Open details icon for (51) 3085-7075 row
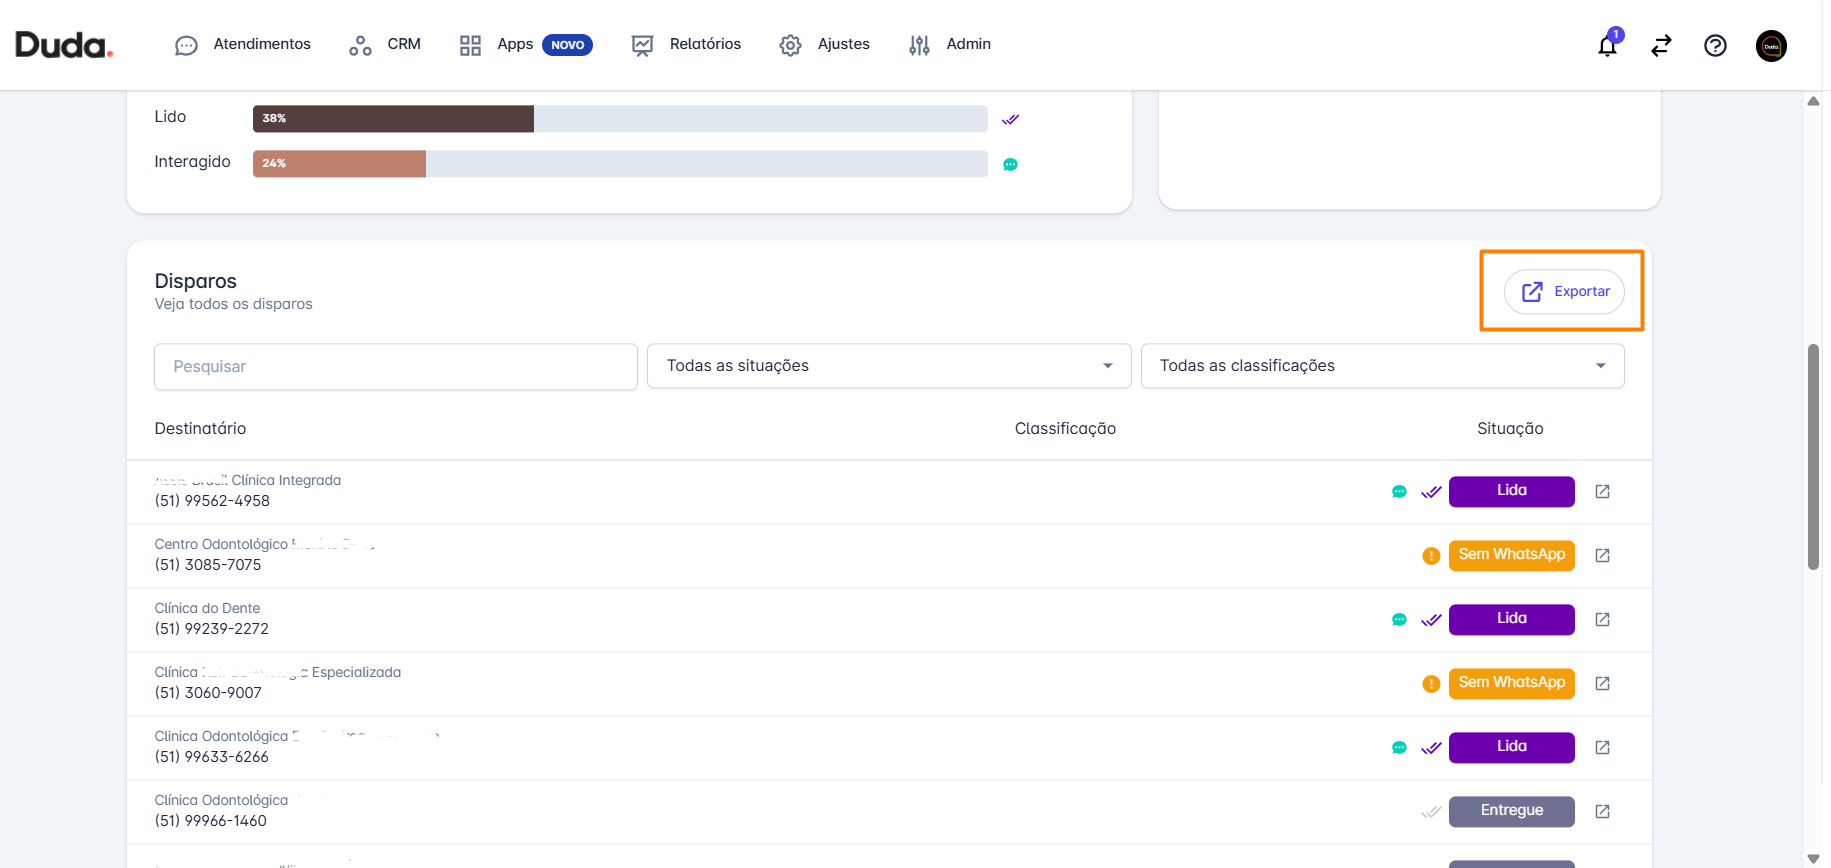Image resolution: width=1831 pixels, height=868 pixels. pyautogui.click(x=1602, y=555)
